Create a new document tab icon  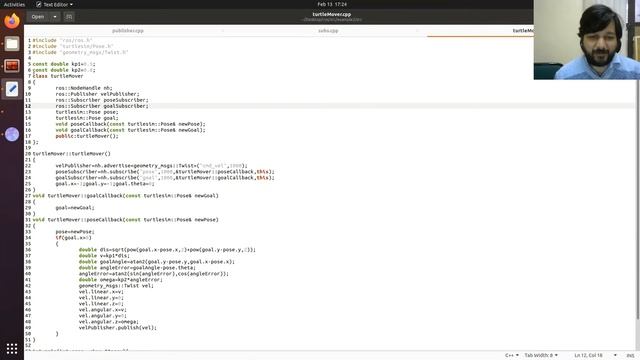pyautogui.click(x=69, y=17)
